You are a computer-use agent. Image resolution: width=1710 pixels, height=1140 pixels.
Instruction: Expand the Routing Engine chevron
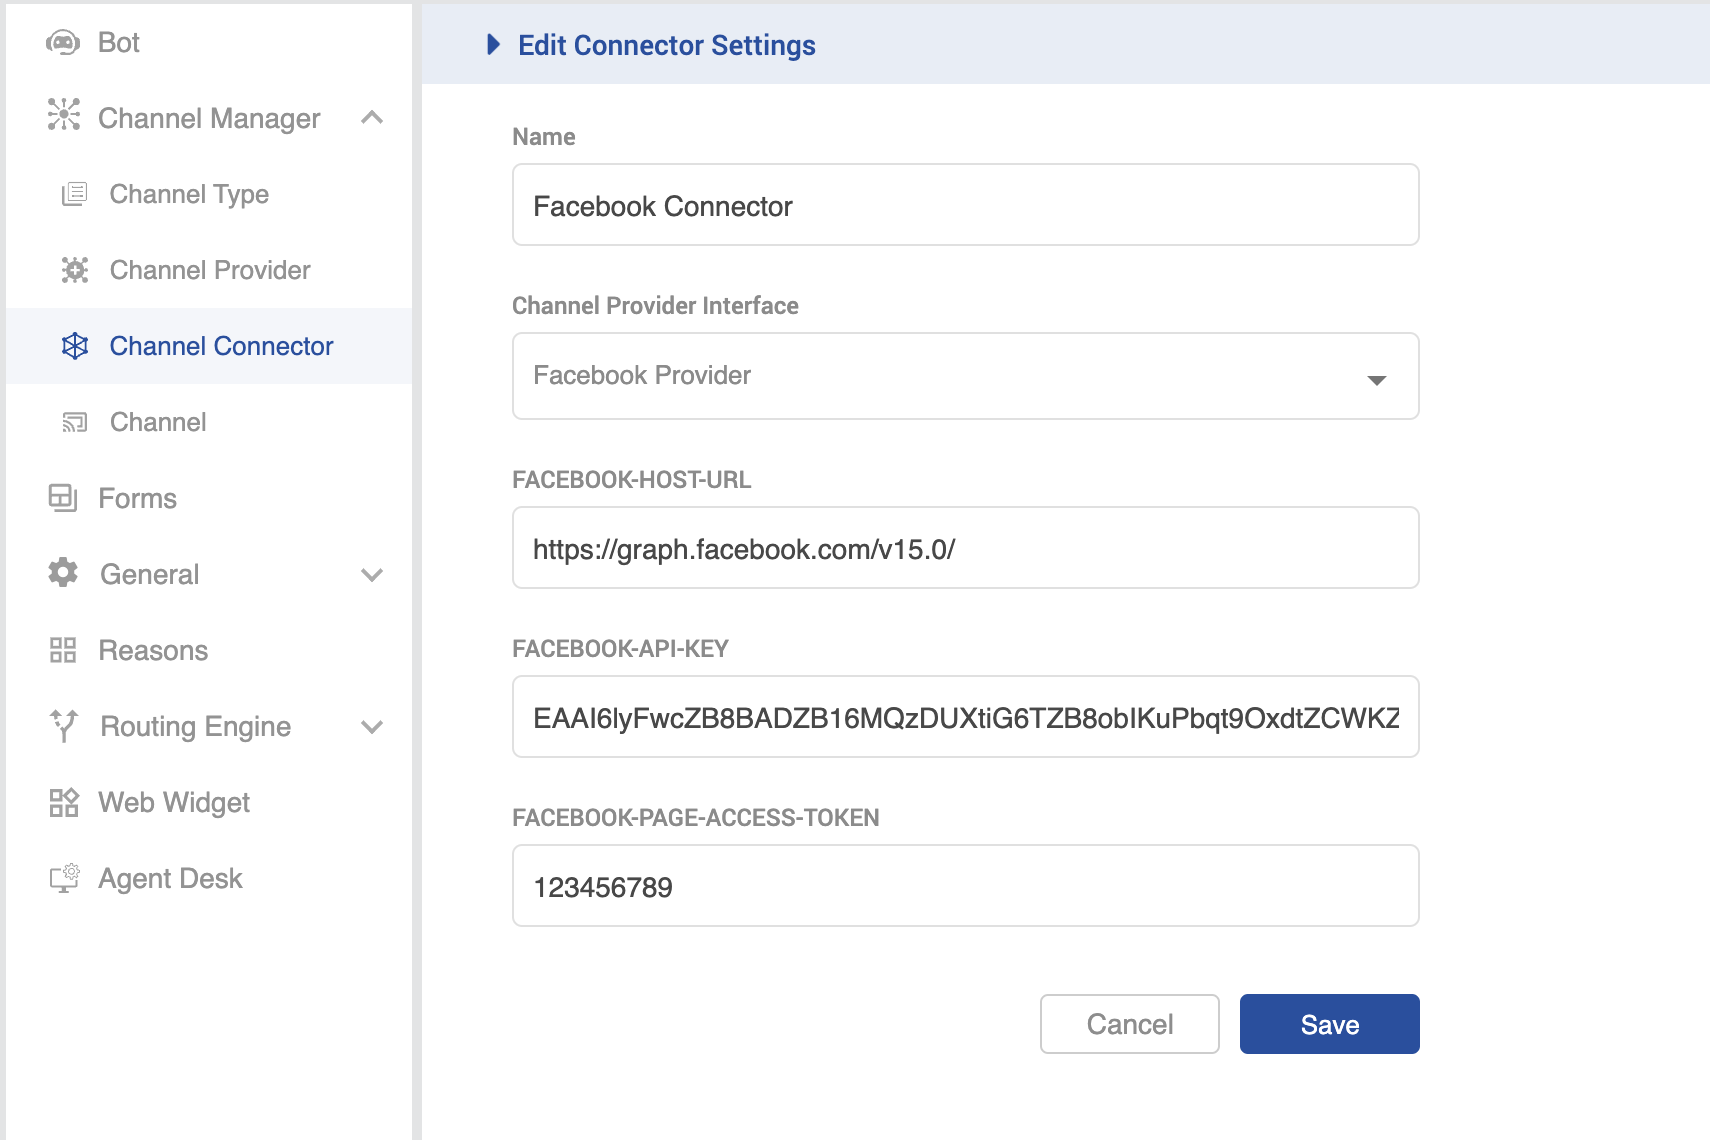[372, 727]
